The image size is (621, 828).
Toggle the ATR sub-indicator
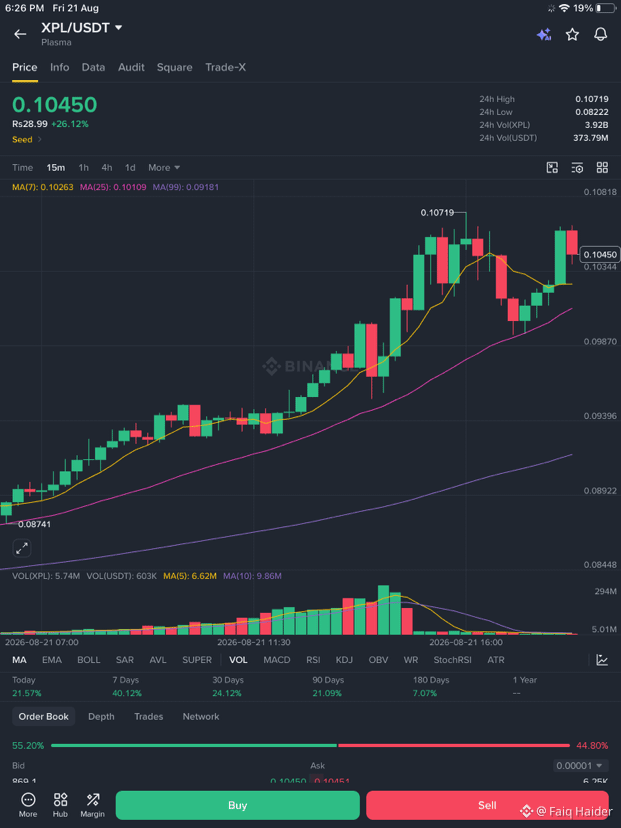(496, 660)
